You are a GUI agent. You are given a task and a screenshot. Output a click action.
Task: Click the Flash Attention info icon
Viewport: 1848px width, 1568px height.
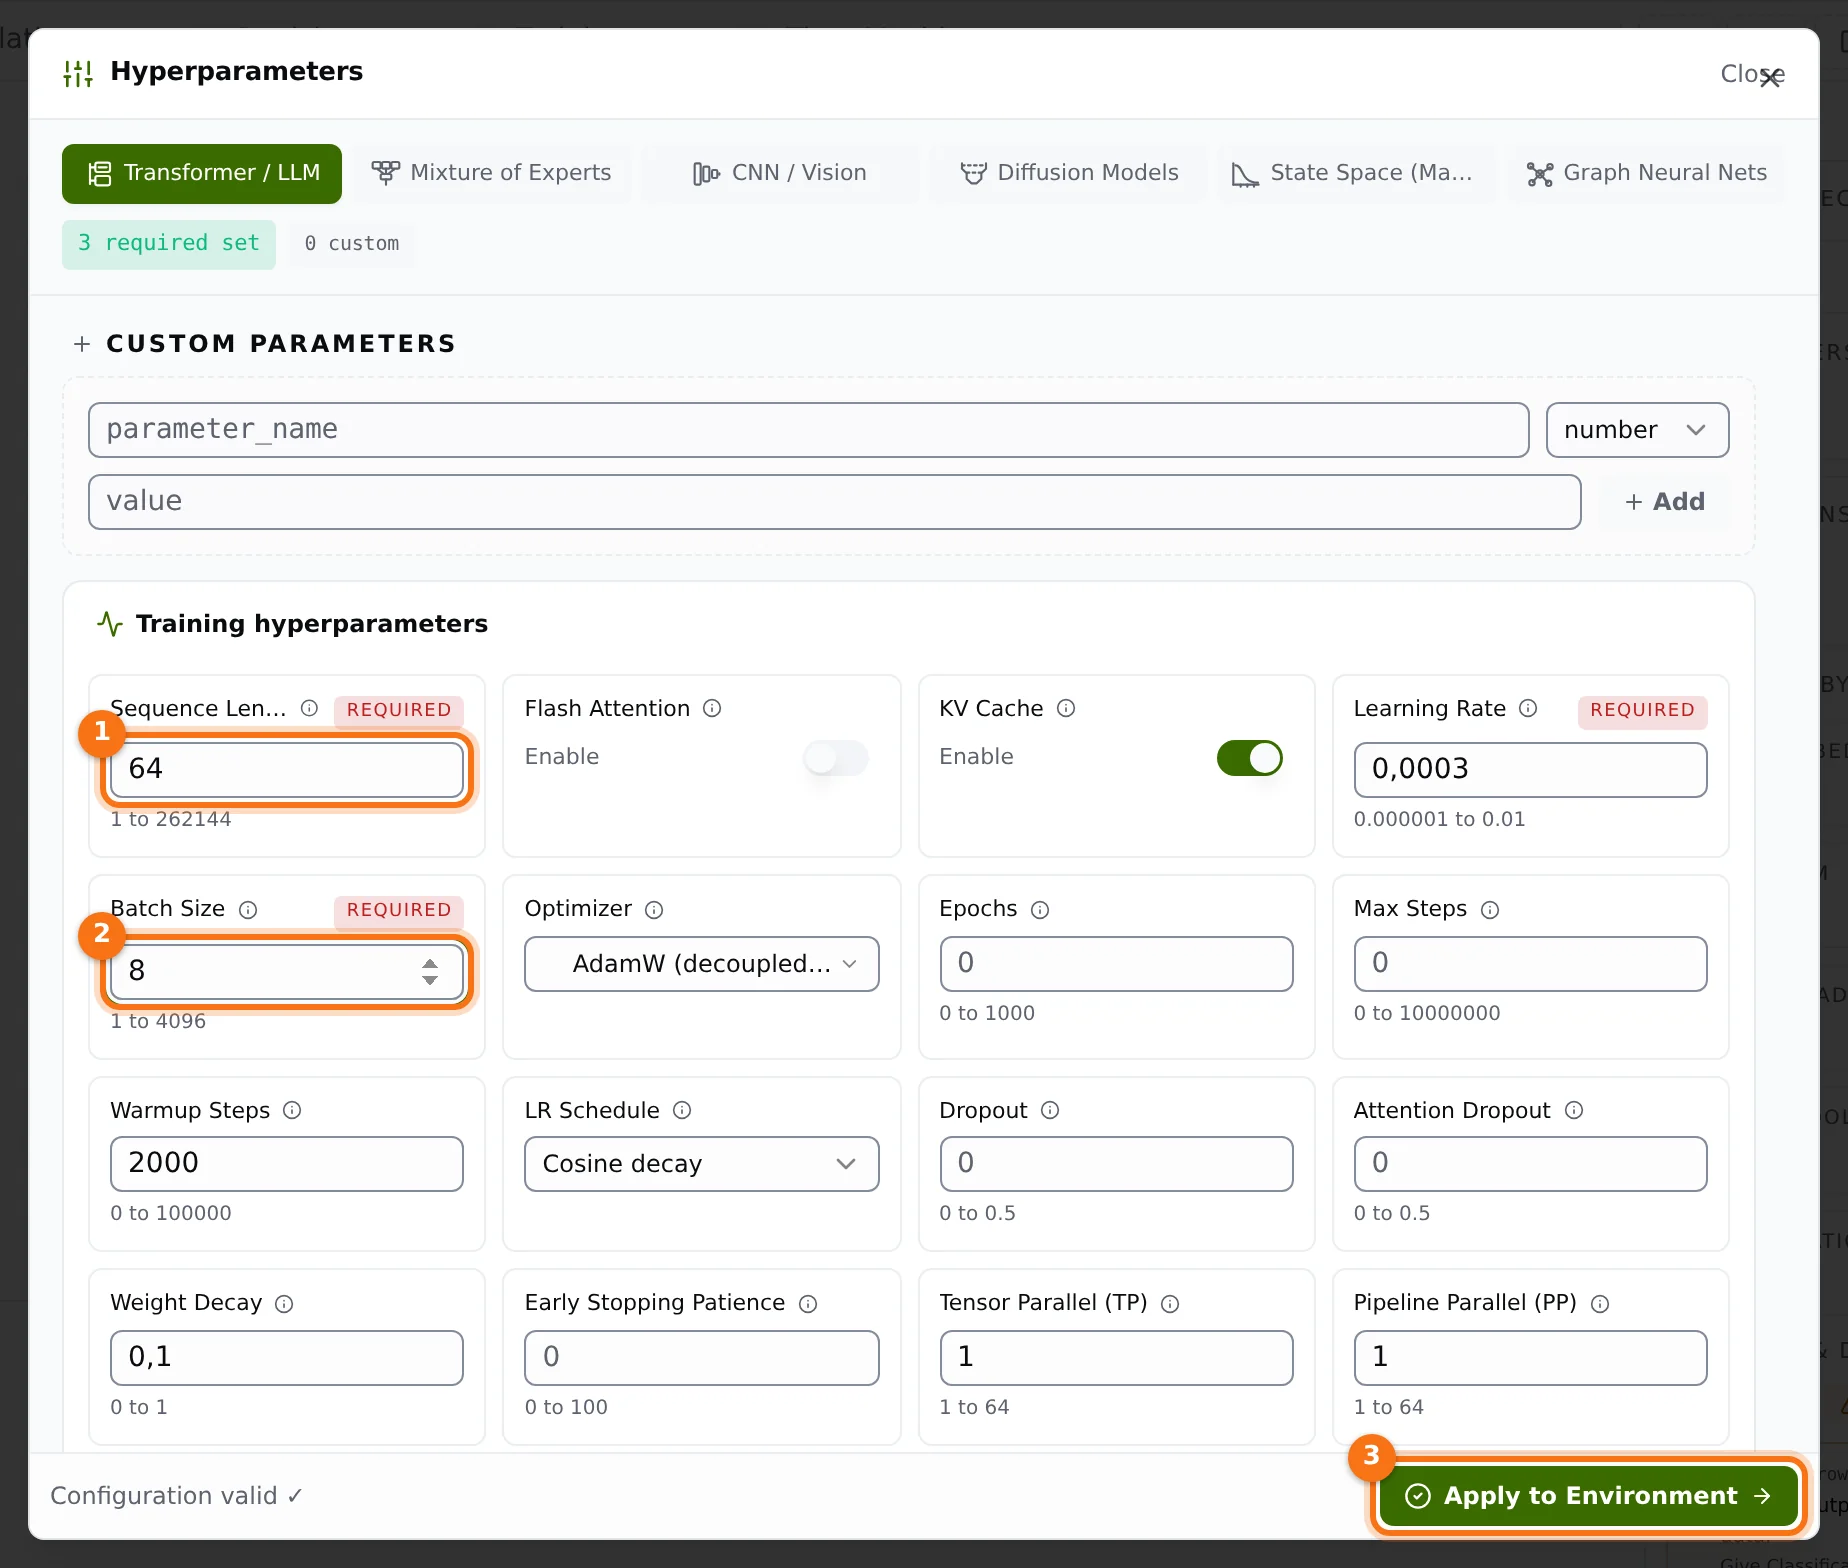(712, 708)
